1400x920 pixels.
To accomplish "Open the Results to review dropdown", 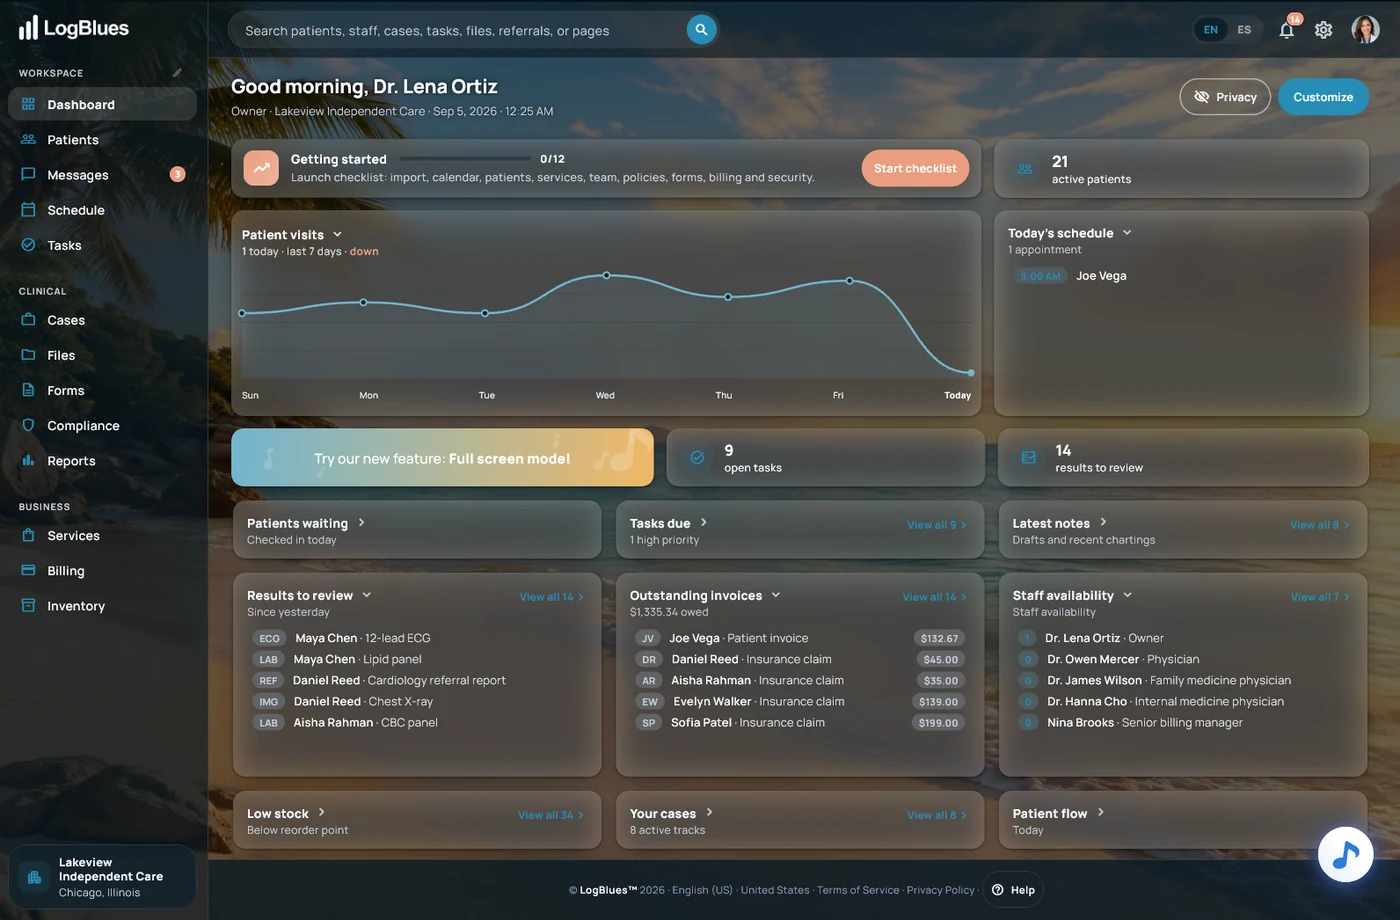I will coord(366,595).
